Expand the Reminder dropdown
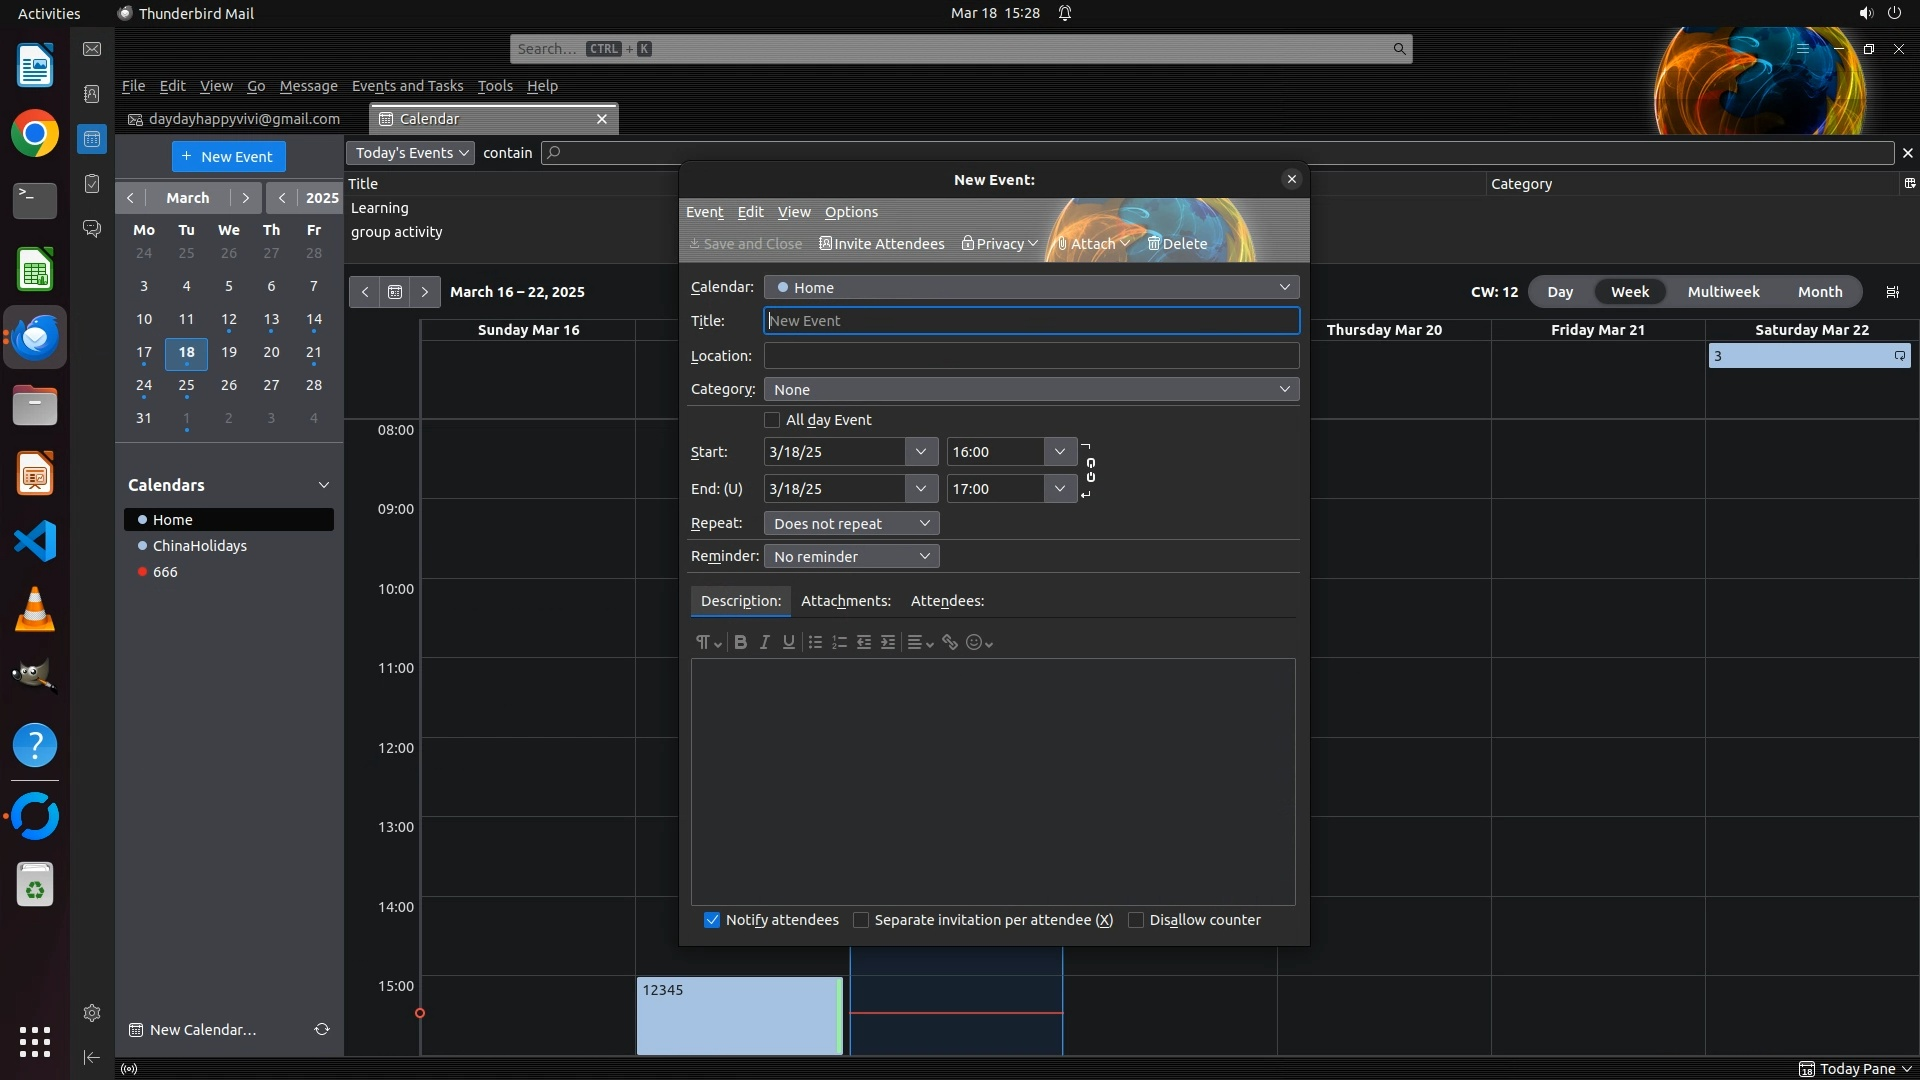Image resolution: width=1920 pixels, height=1080 pixels. coord(851,556)
